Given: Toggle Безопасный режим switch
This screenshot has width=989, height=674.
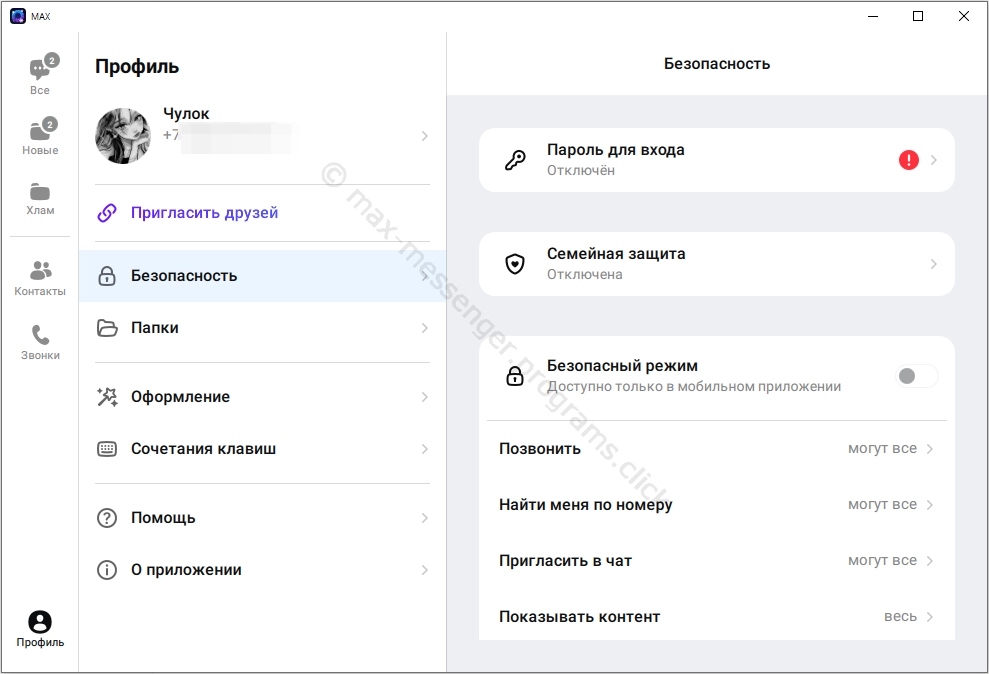Looking at the screenshot, I should tap(915, 376).
